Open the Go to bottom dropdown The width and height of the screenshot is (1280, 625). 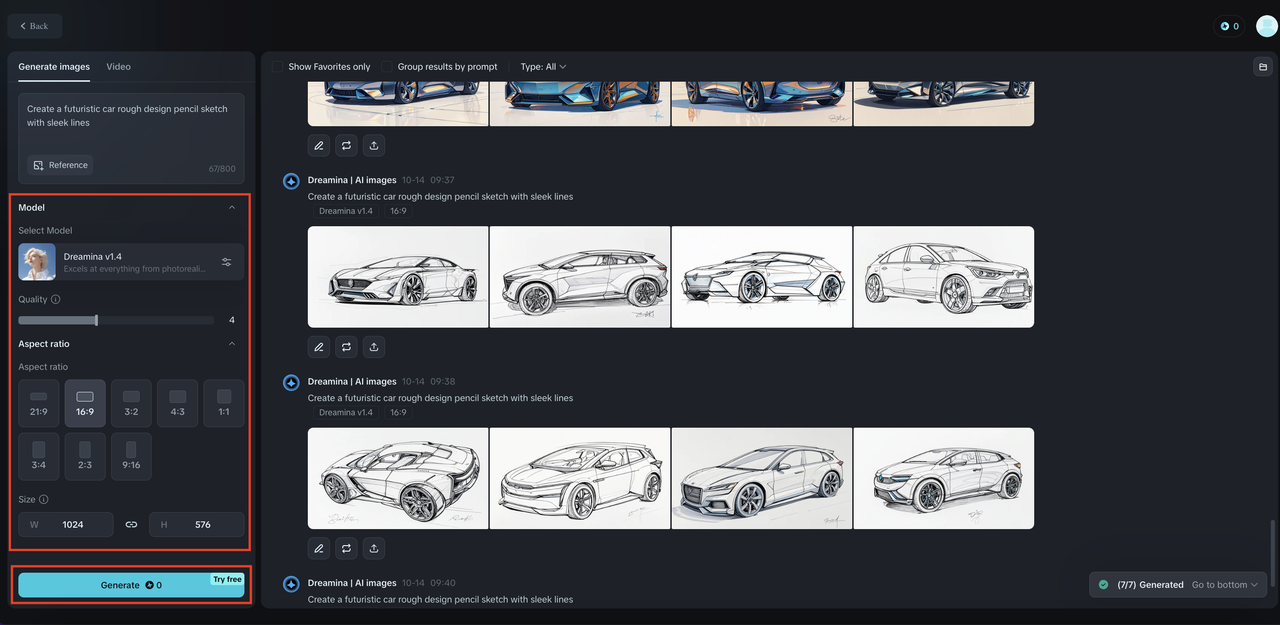1225,584
